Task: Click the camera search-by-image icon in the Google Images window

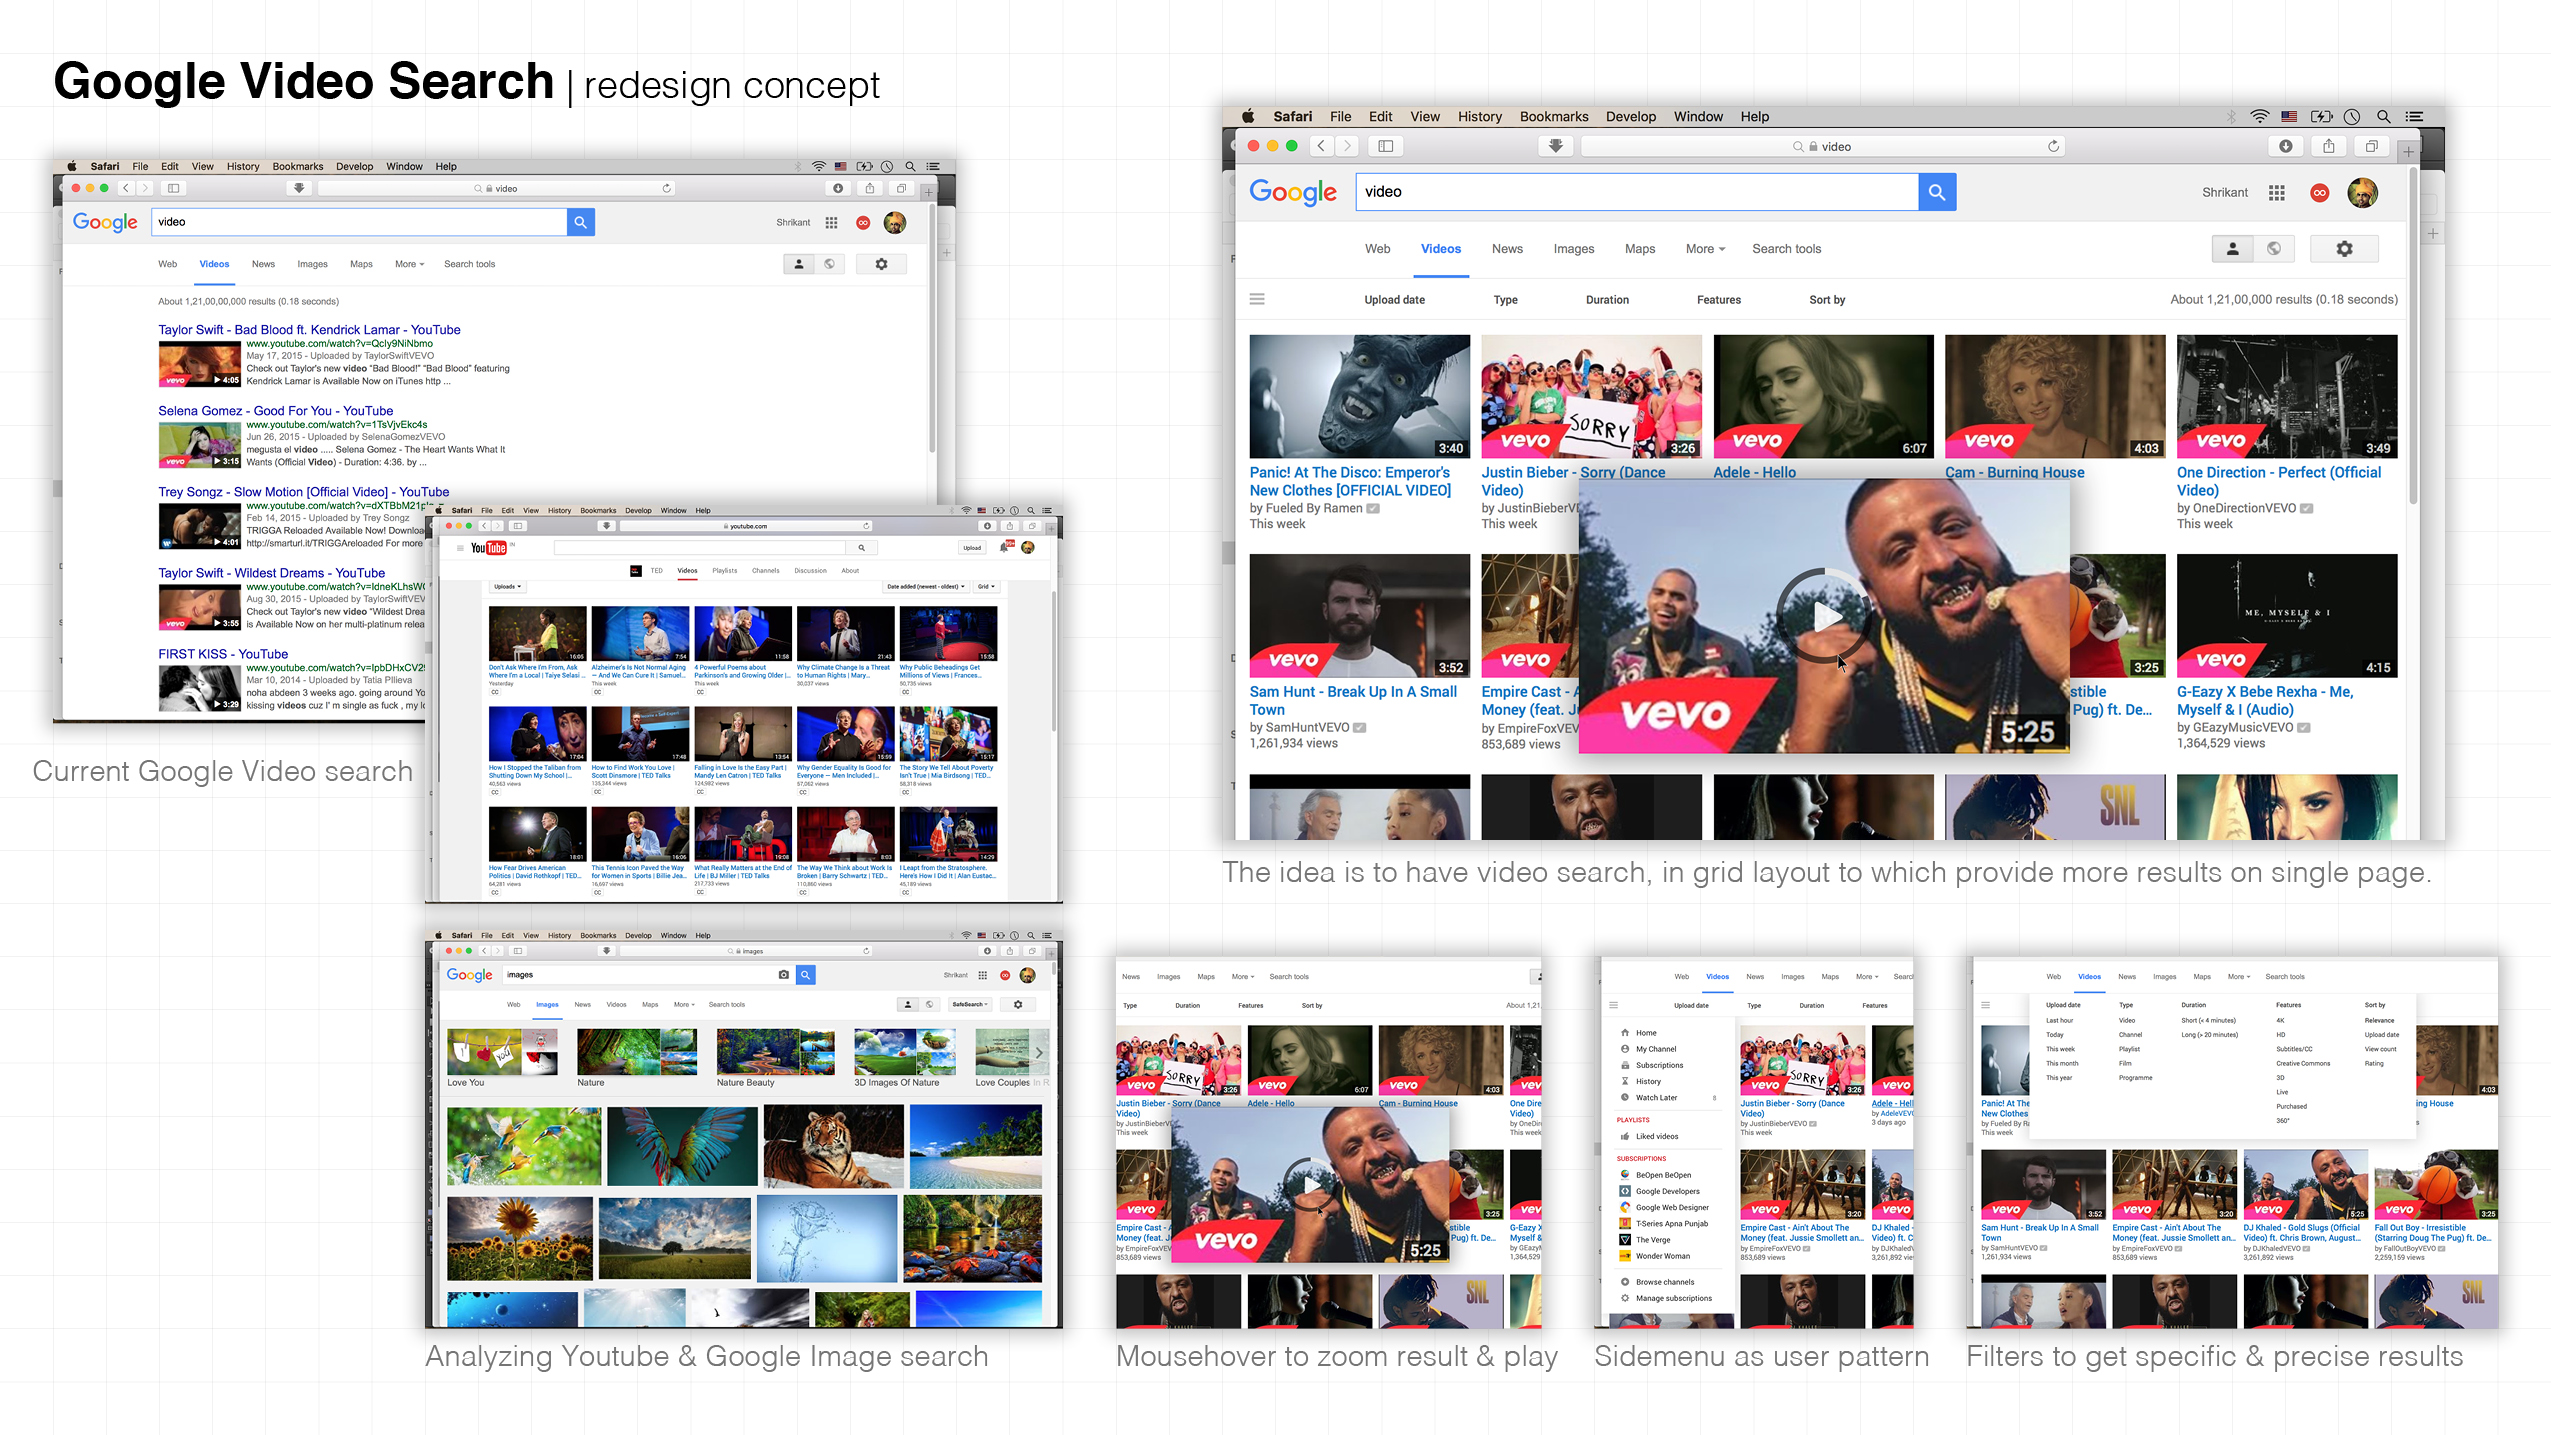Action: tap(783, 975)
